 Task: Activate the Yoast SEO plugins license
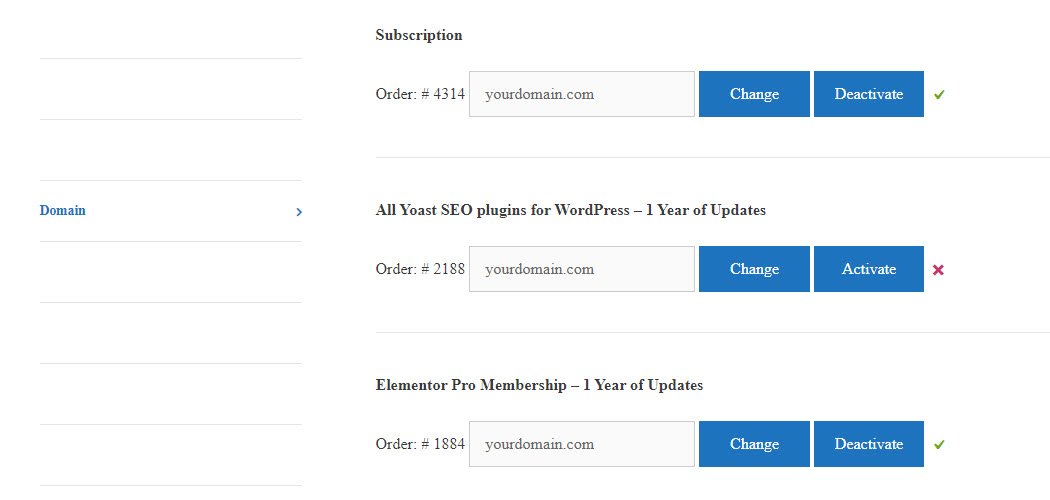(869, 269)
